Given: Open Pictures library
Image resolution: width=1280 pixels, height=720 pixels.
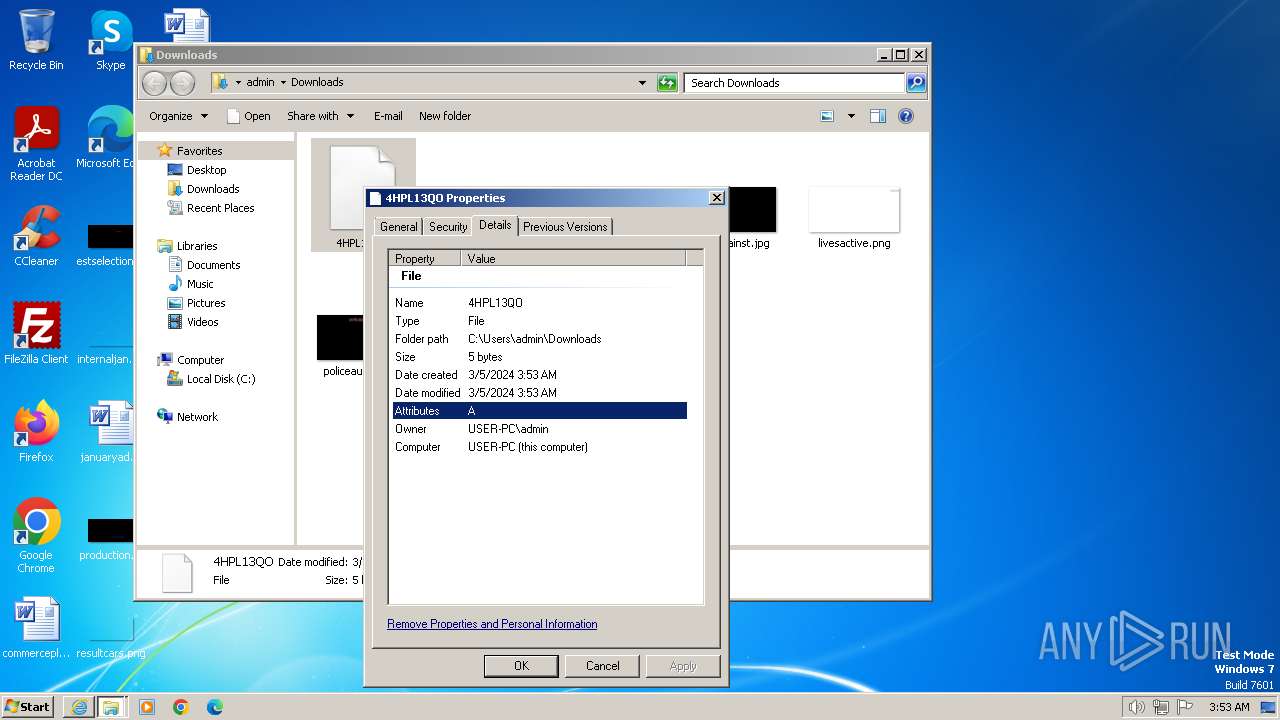Looking at the screenshot, I should (x=206, y=303).
